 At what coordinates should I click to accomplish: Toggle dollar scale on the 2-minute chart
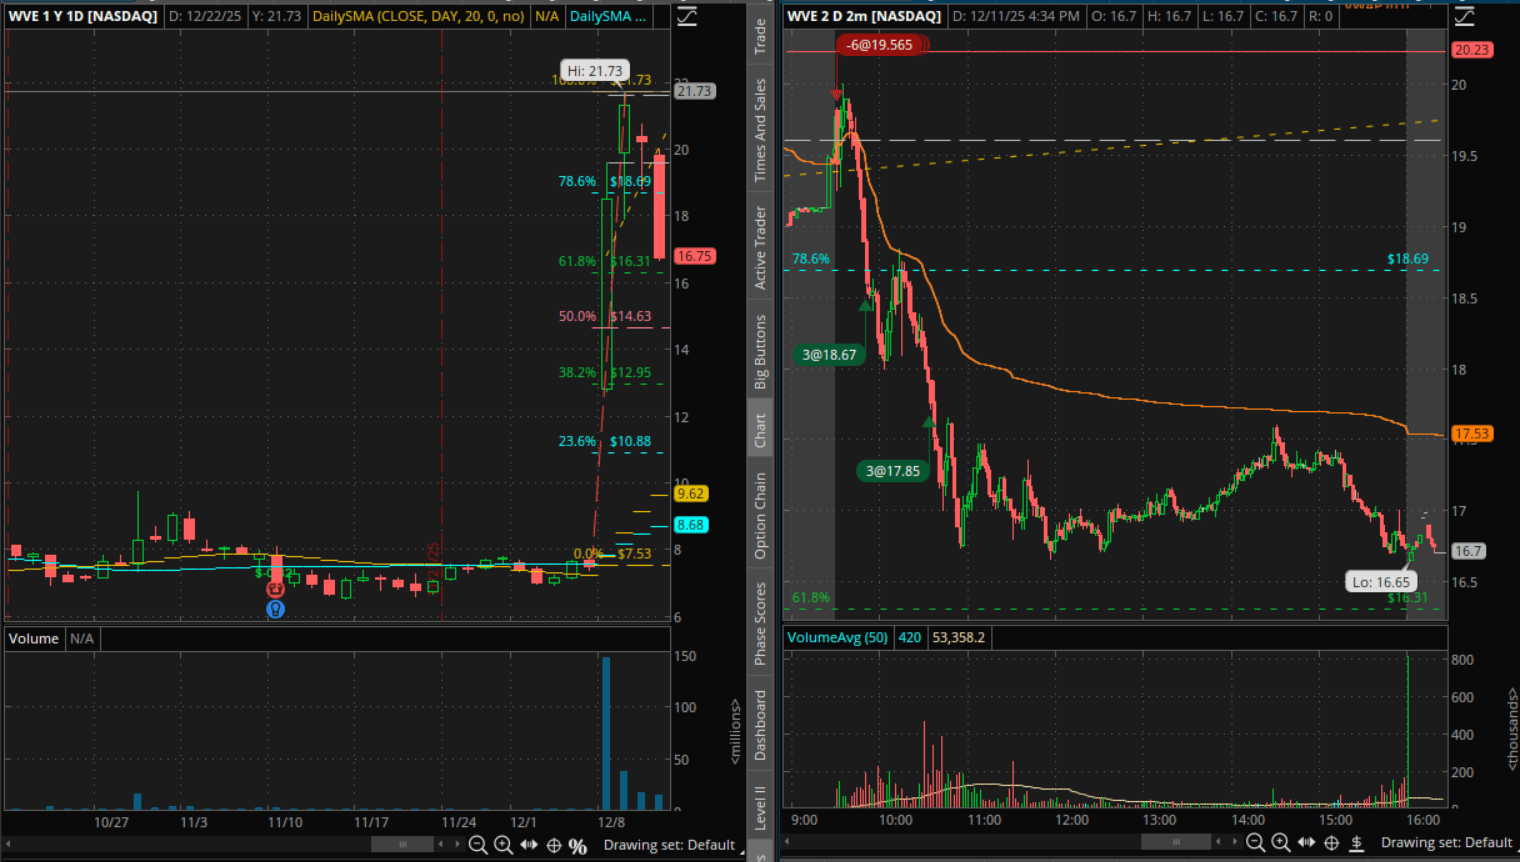1357,843
